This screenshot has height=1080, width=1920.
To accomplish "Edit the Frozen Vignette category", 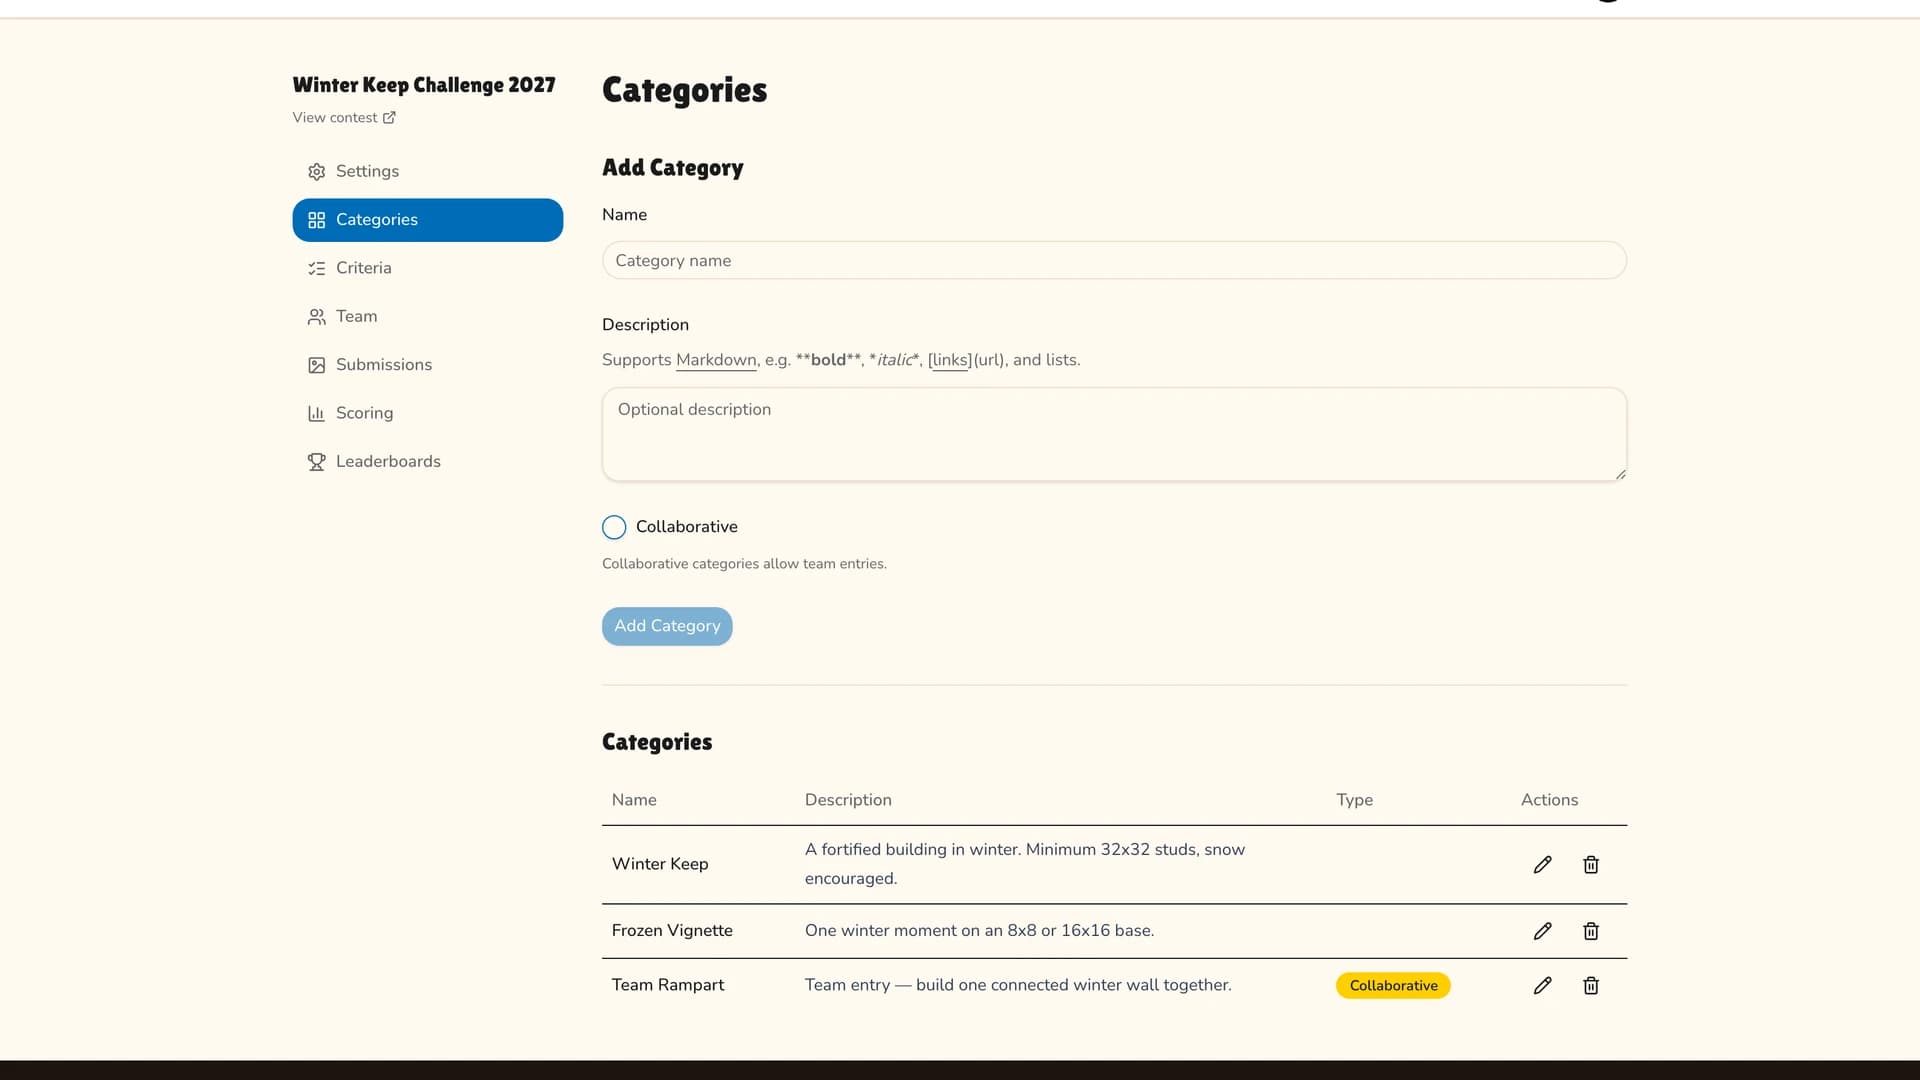I will point(1542,931).
